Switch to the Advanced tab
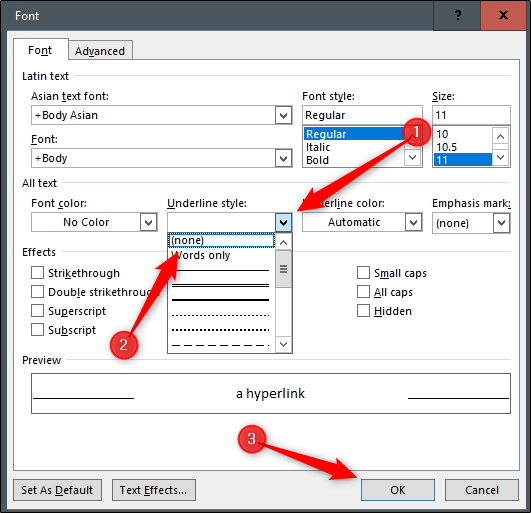 pos(100,51)
